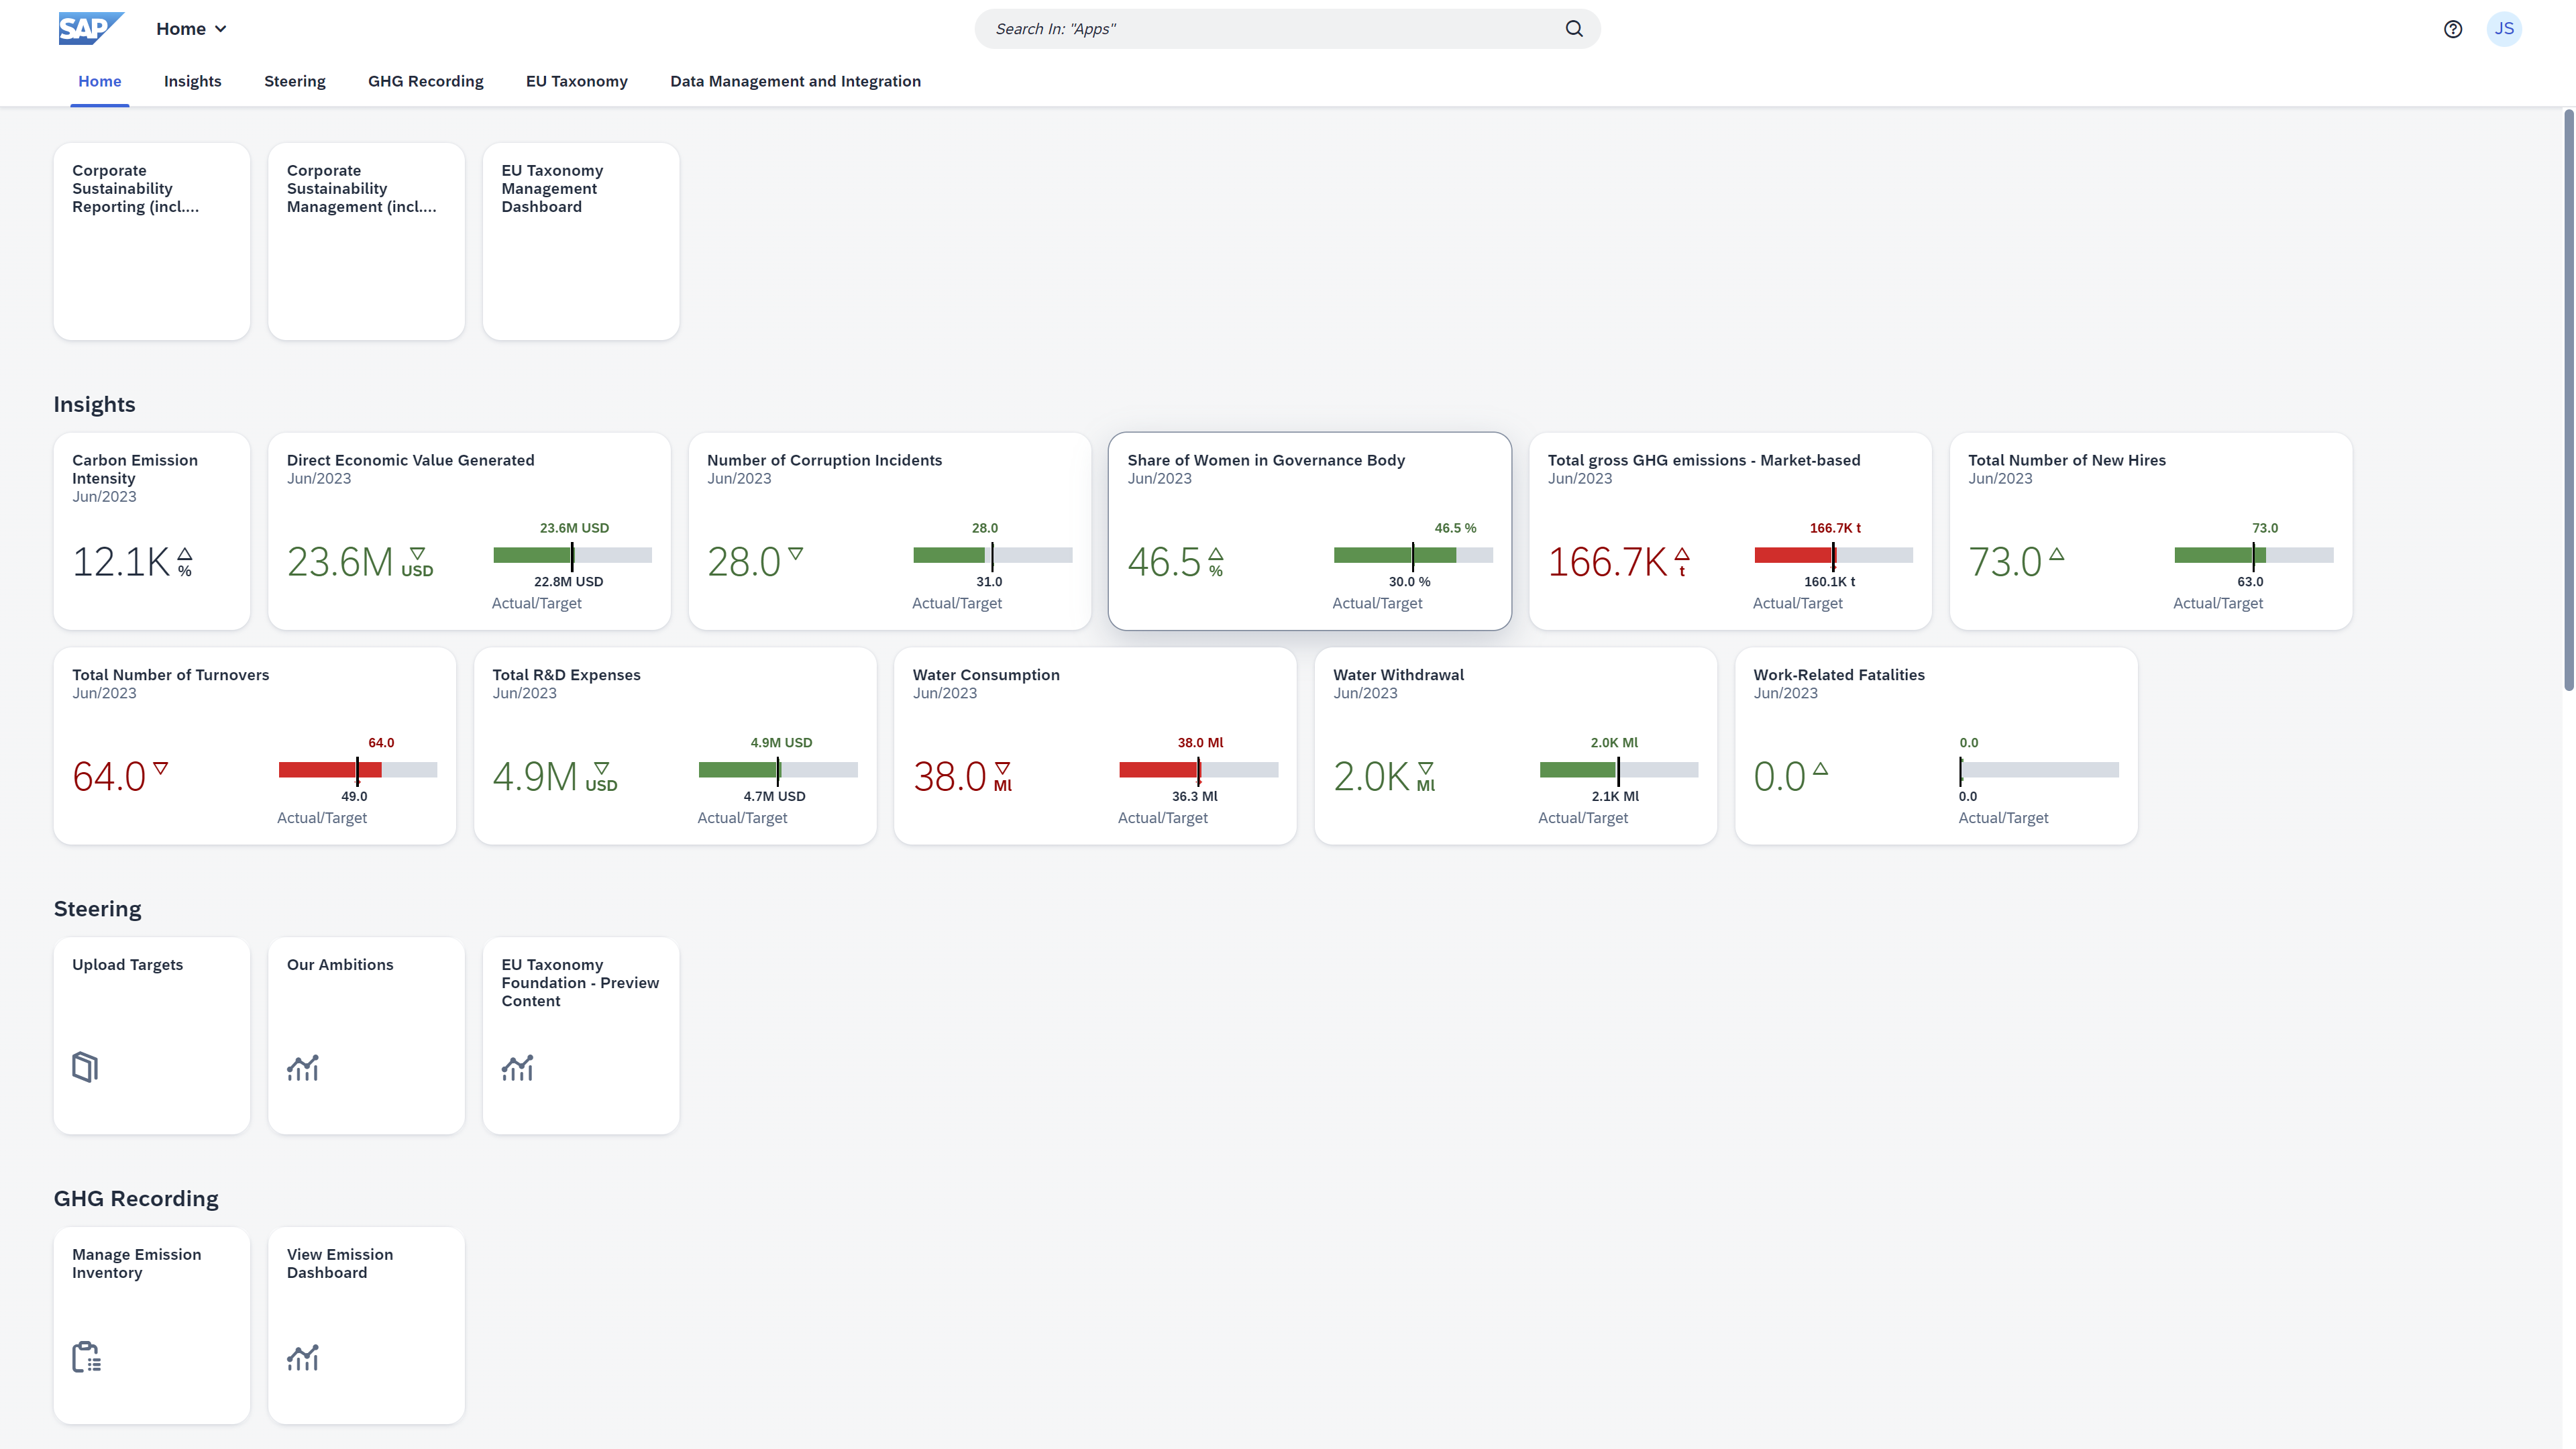This screenshot has height=1449, width=2576.
Task: Open the Manage Emission Inventory tile
Action: tap(152, 1325)
